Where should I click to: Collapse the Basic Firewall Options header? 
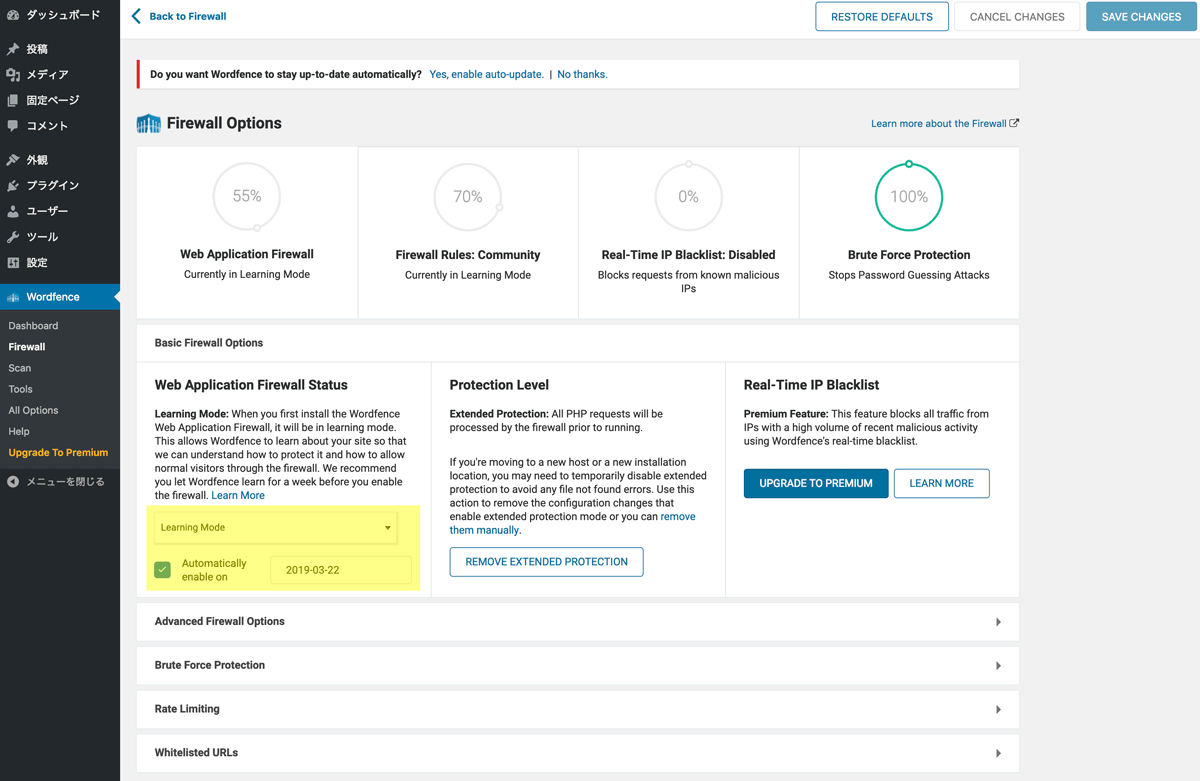pos(578,343)
